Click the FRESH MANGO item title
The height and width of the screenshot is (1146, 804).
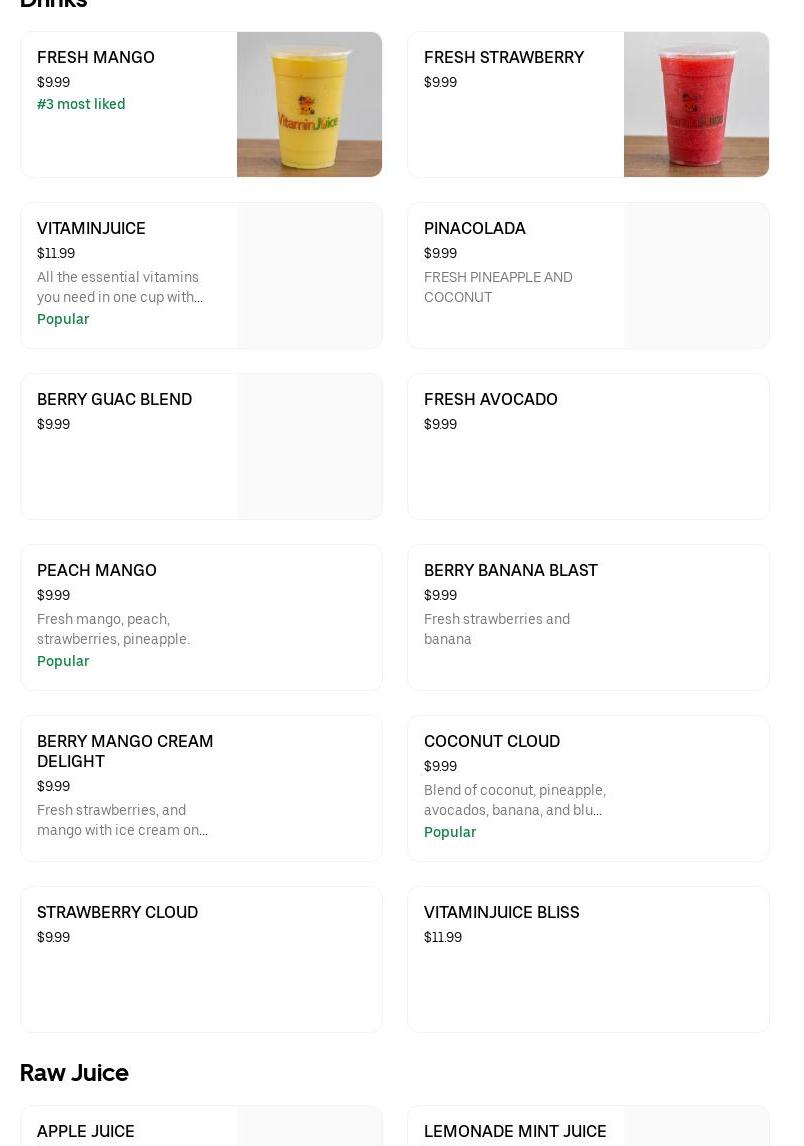[96, 58]
